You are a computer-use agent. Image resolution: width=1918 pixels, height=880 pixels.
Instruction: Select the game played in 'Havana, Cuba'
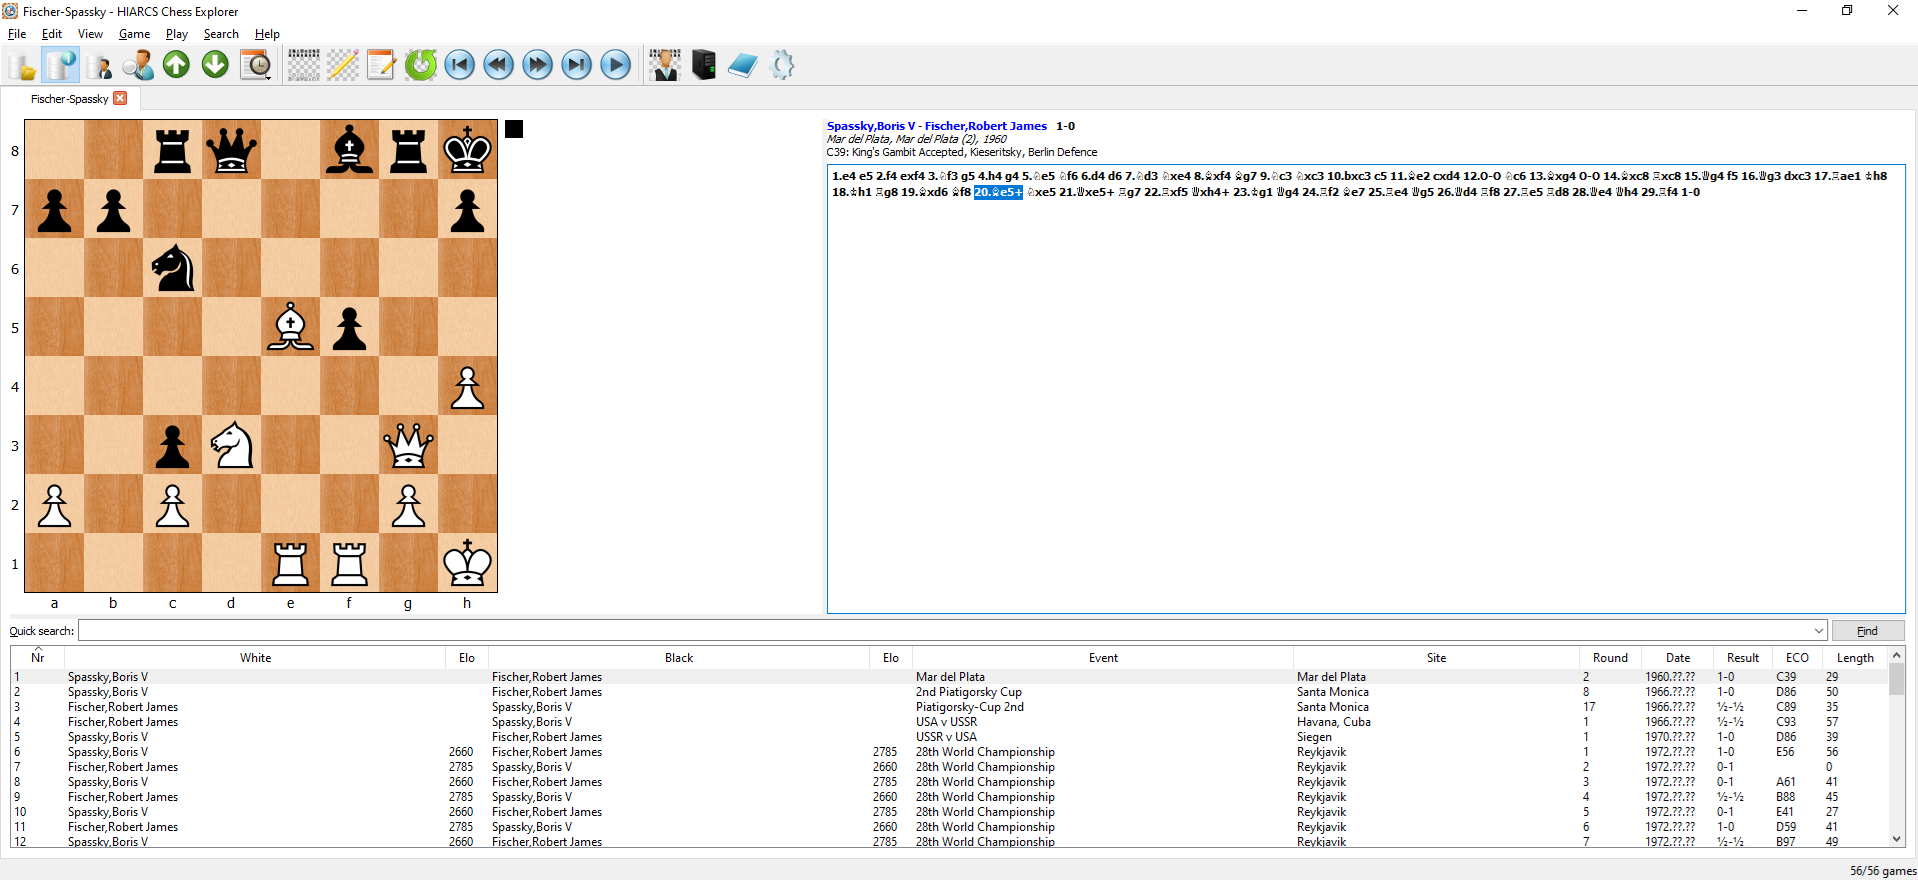tap(950, 722)
